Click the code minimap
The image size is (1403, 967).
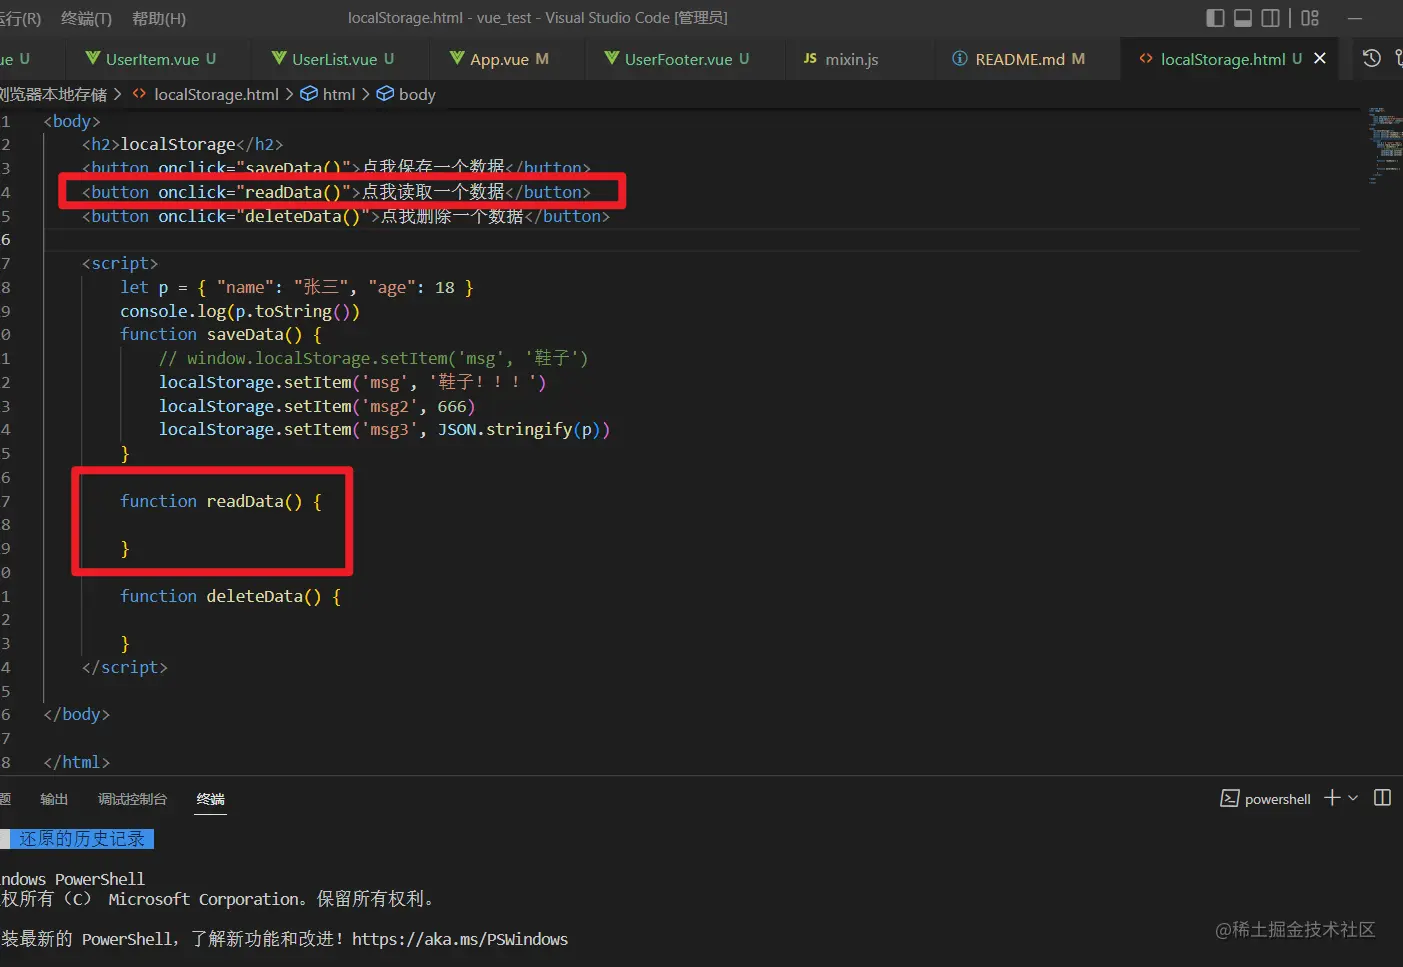pyautogui.click(x=1384, y=146)
